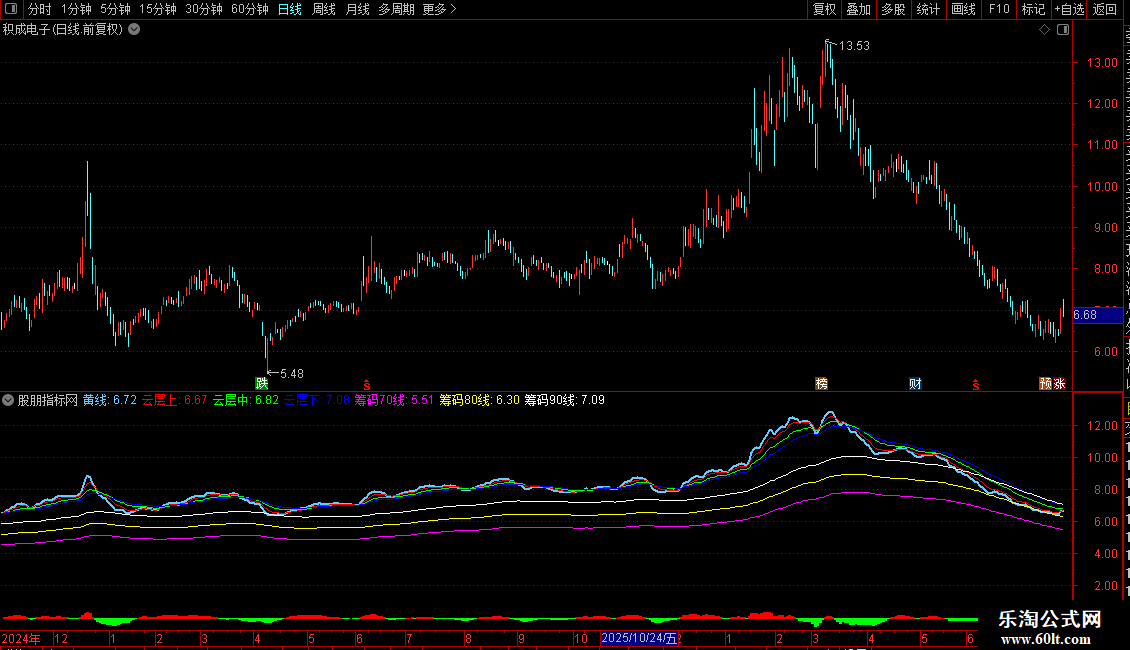Click the 10 month label on time axis
1130x650 pixels.
tap(581, 638)
